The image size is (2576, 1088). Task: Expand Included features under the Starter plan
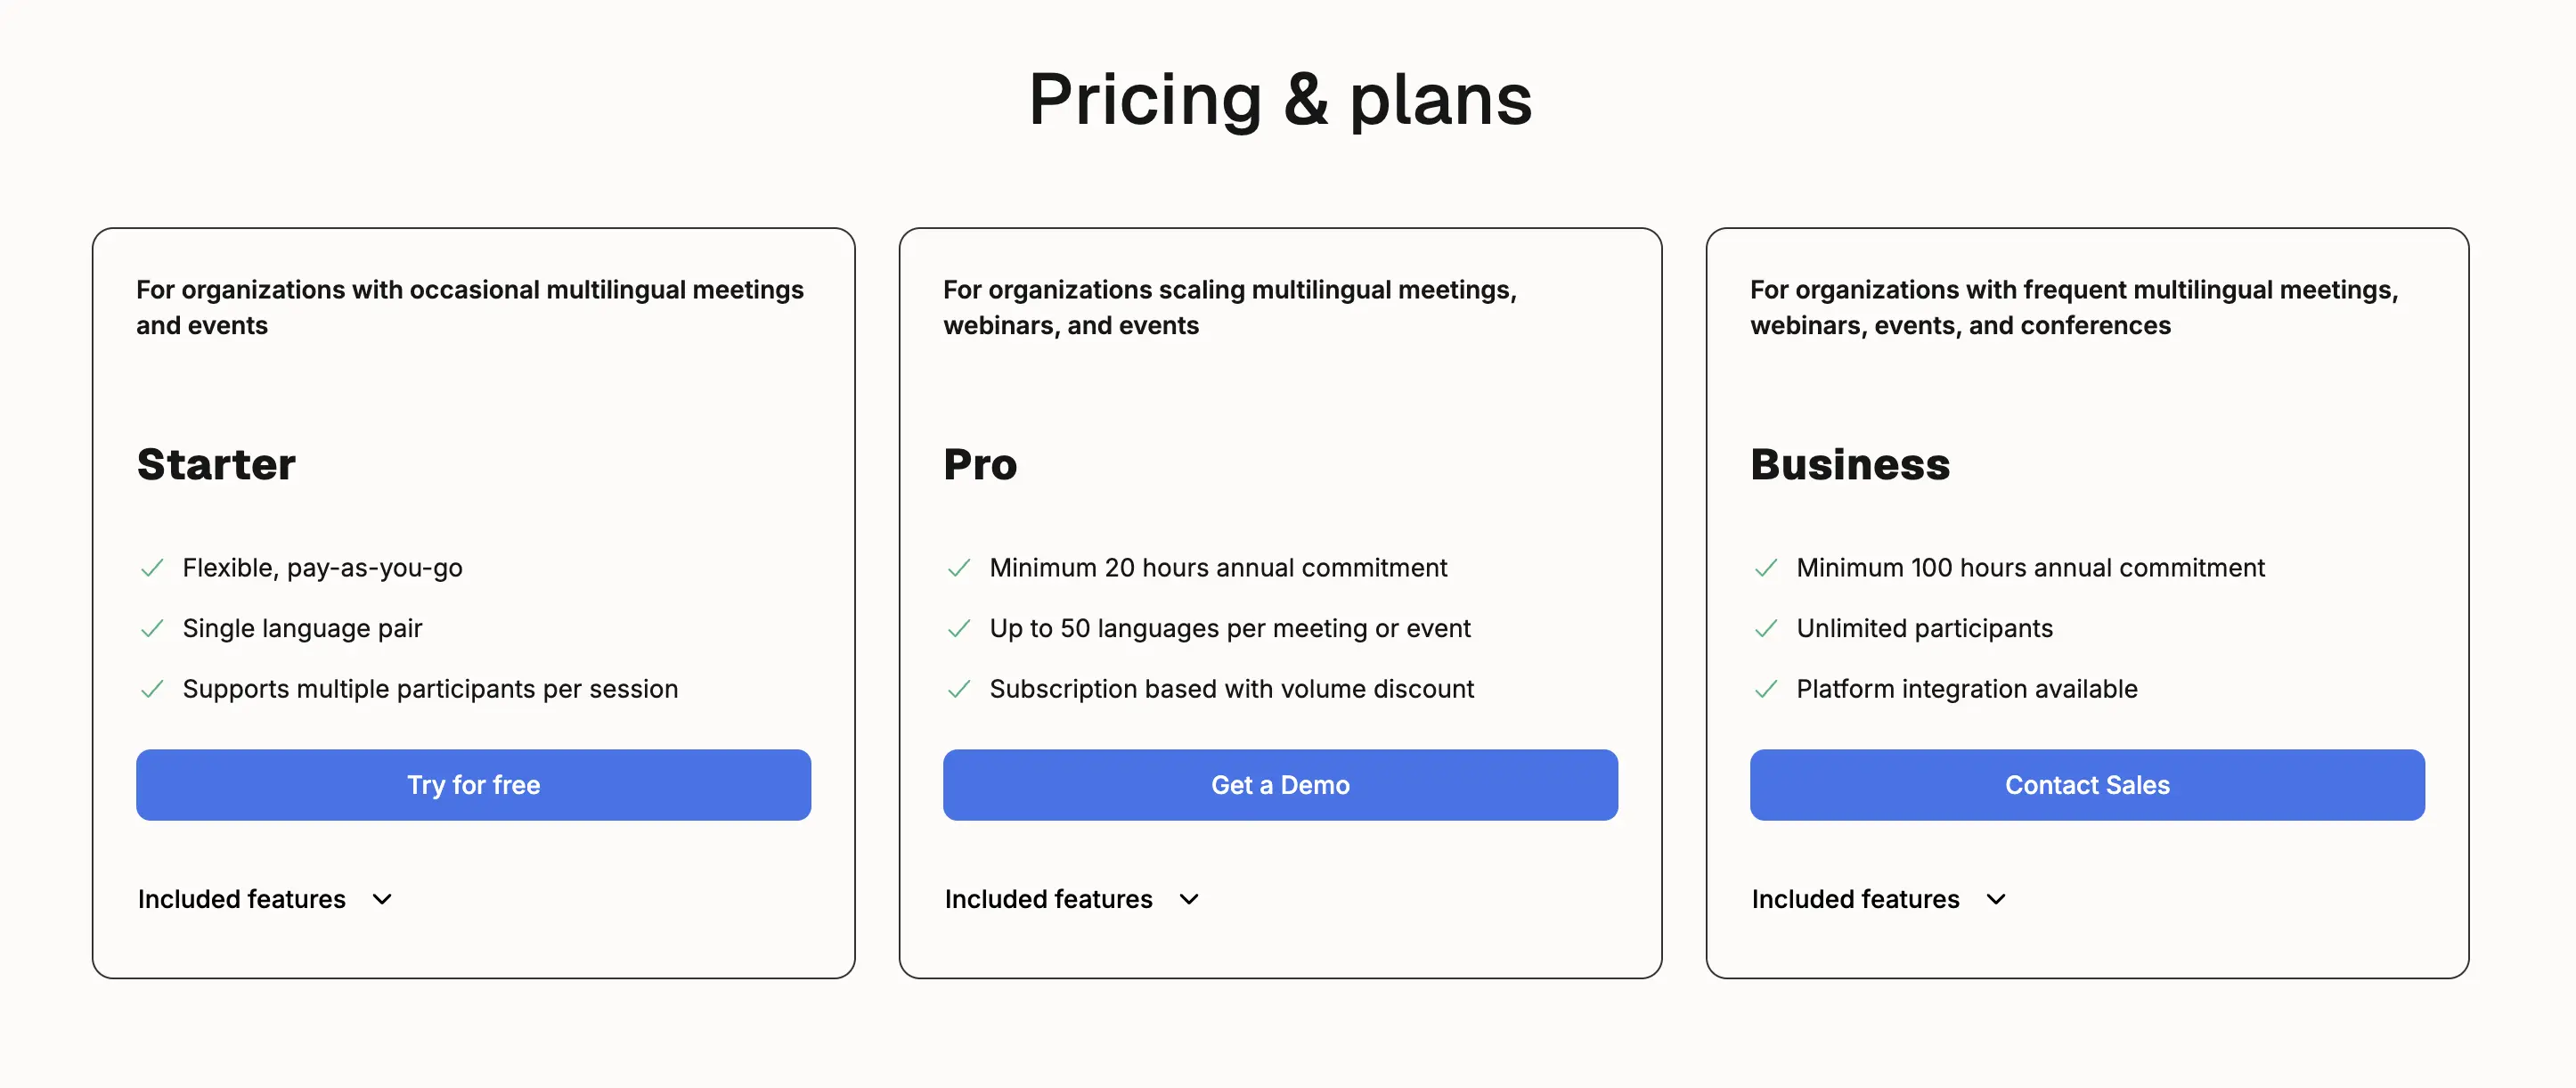tap(241, 899)
